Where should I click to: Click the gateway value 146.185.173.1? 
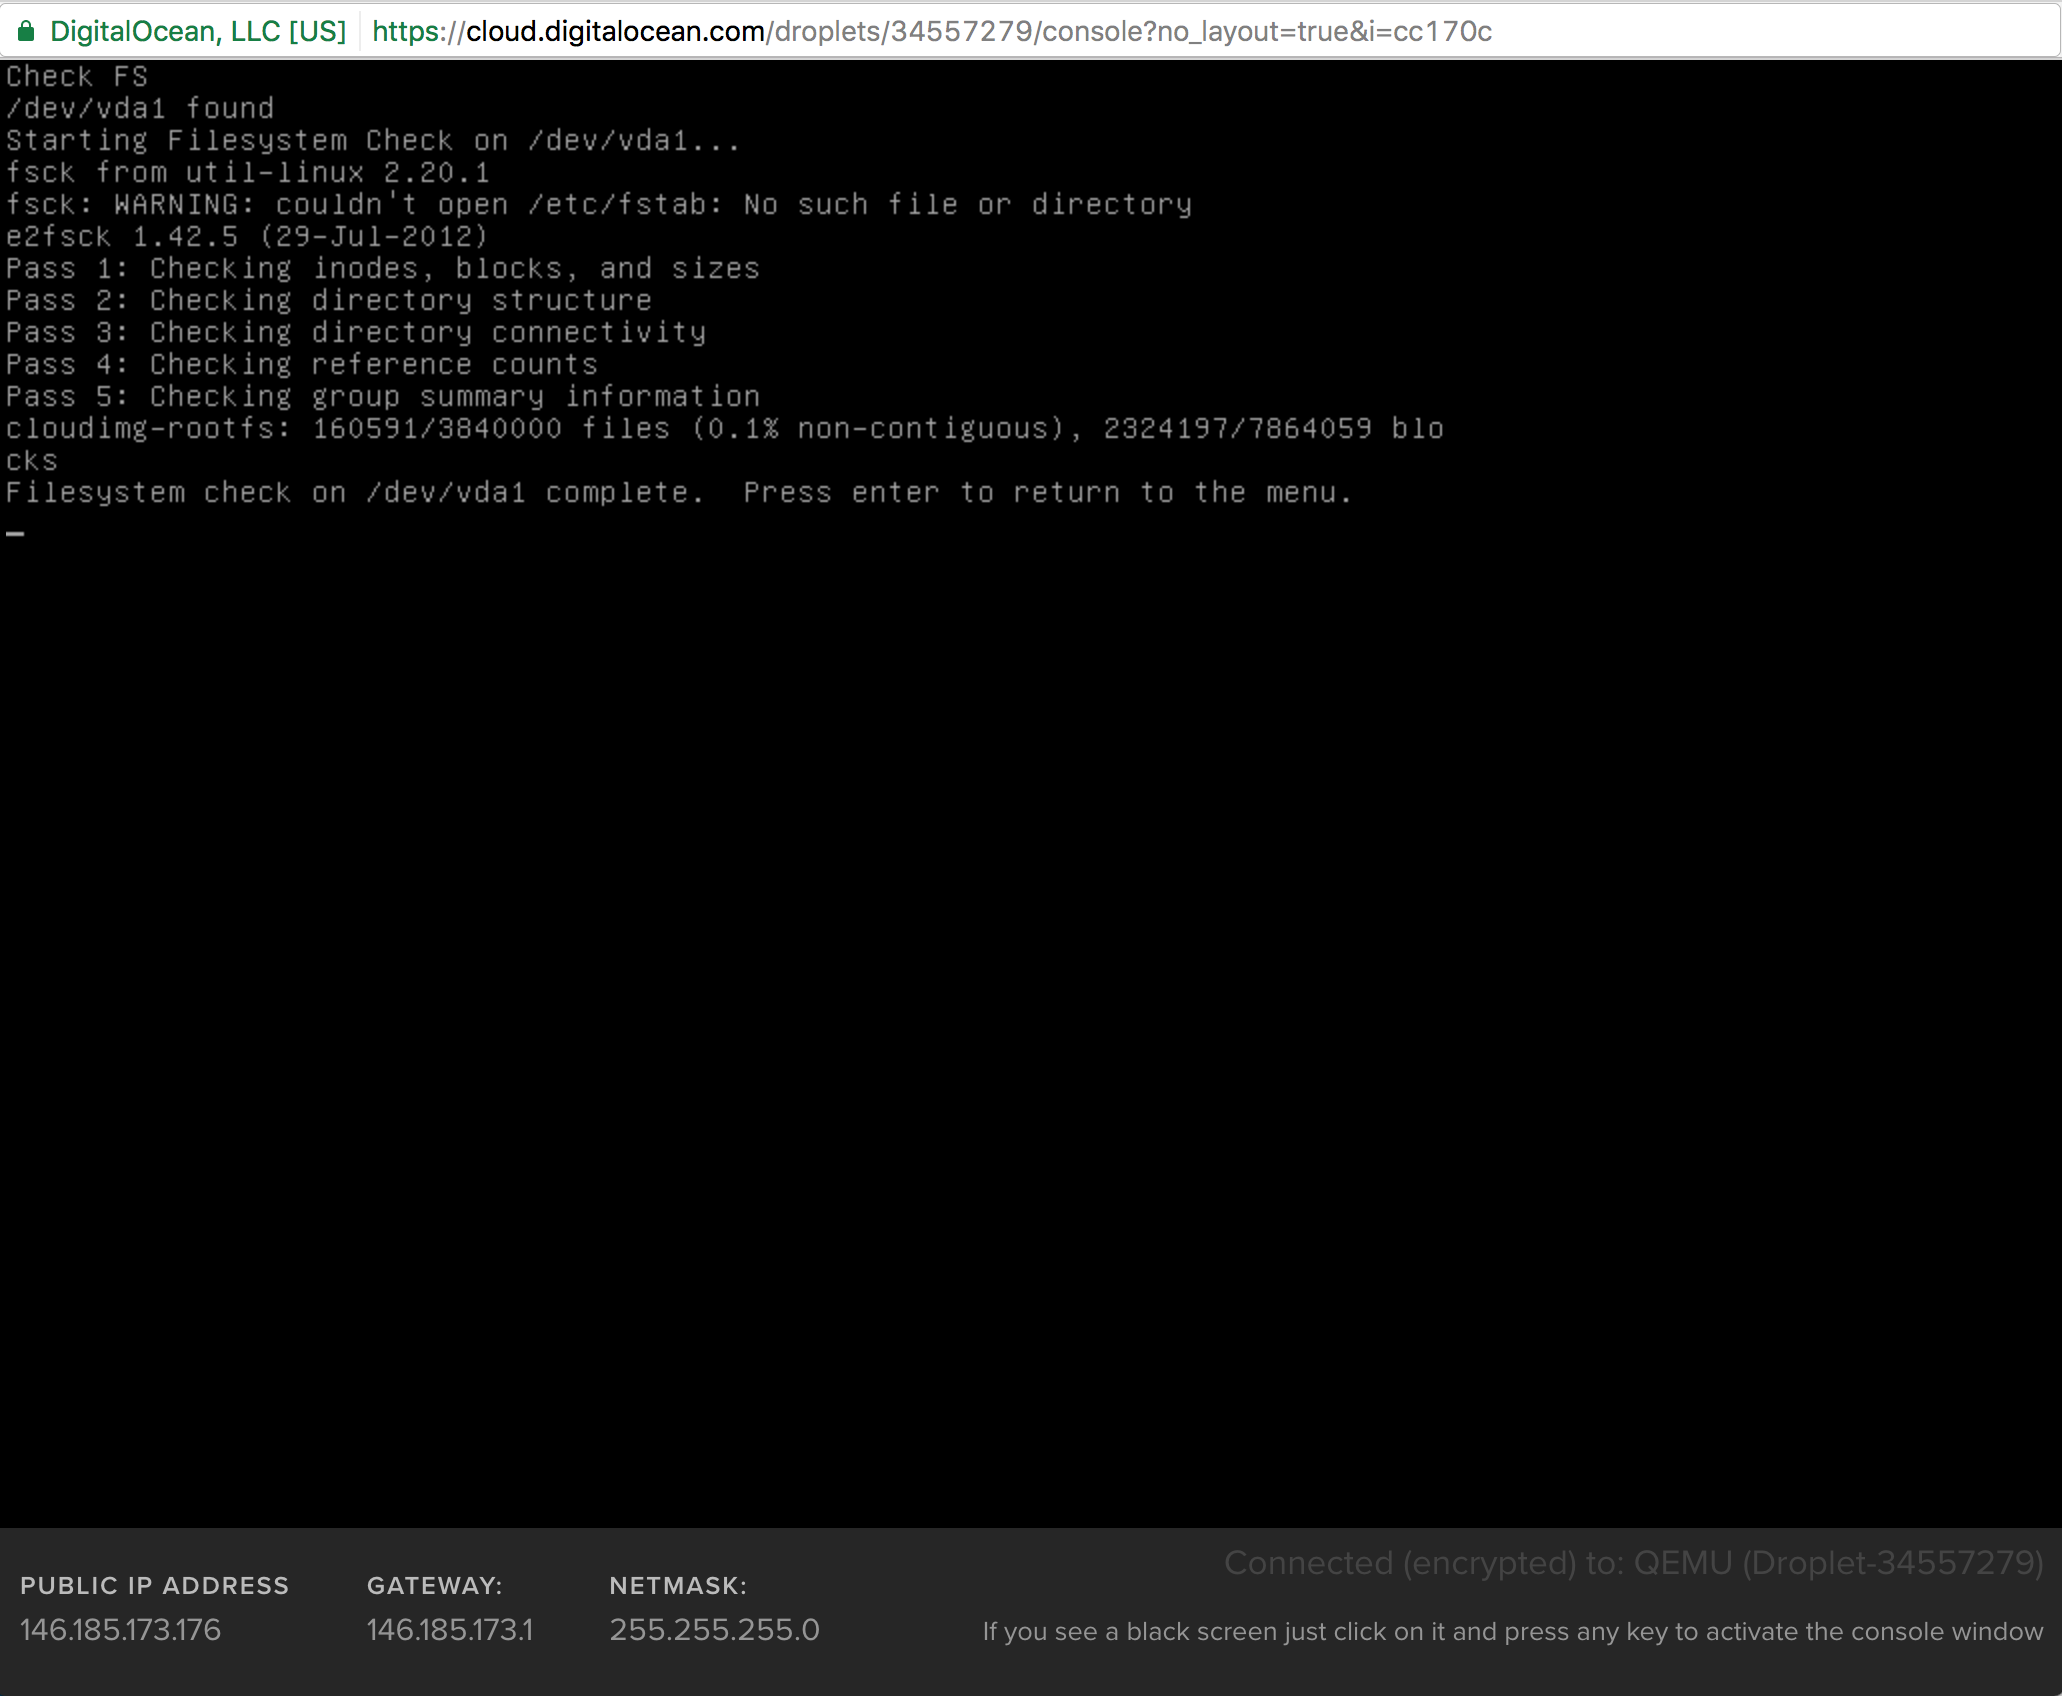pyautogui.click(x=450, y=1630)
